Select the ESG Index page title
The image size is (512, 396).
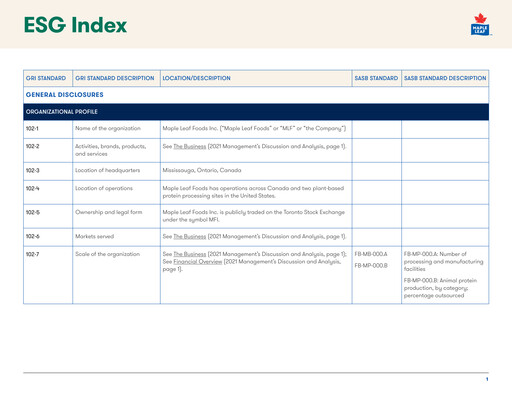(75, 25)
